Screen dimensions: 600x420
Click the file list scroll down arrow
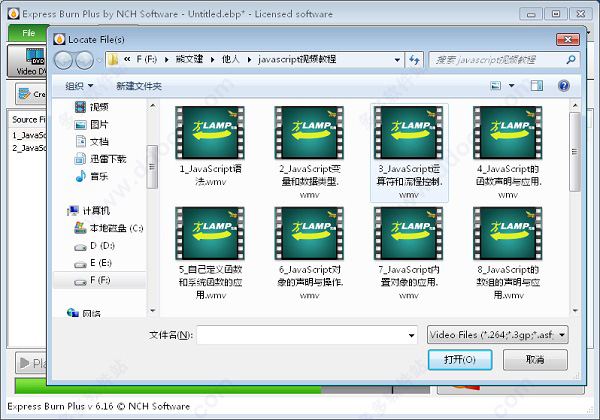575,311
